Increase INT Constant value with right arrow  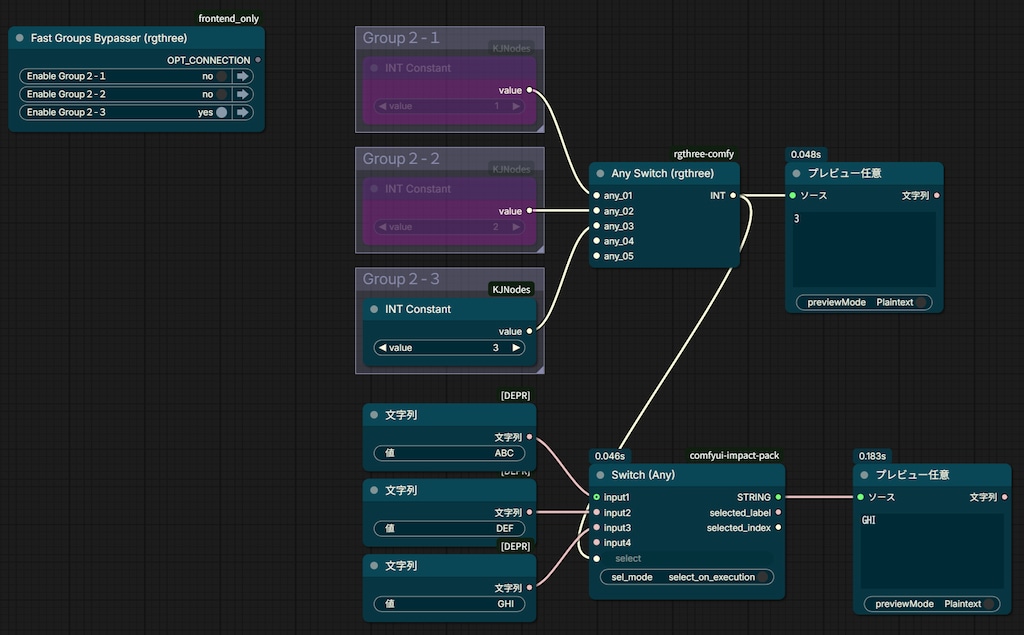coord(516,348)
